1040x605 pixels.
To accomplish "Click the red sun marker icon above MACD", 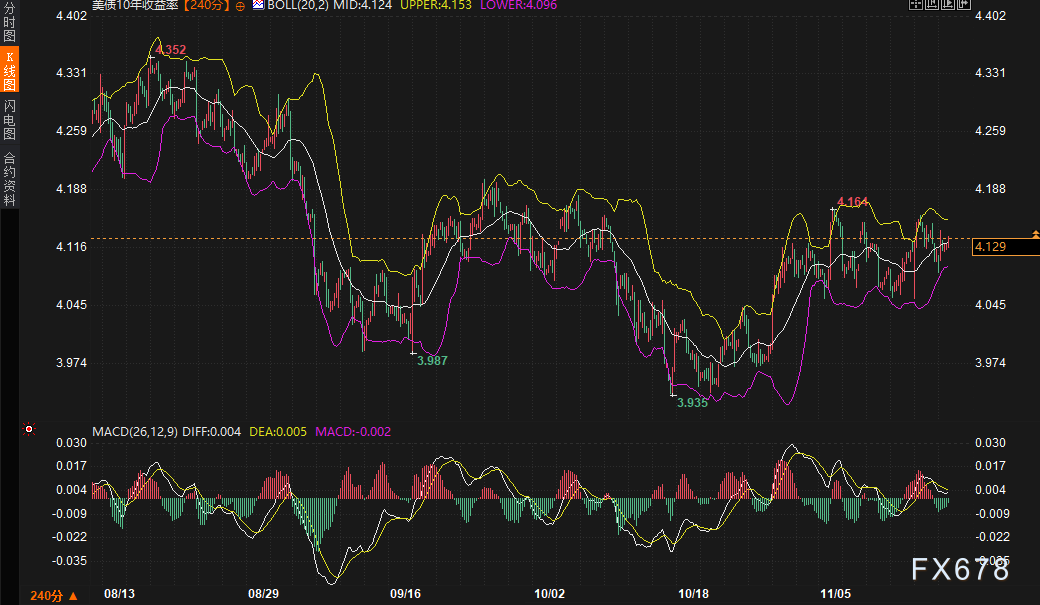I will coord(29,430).
